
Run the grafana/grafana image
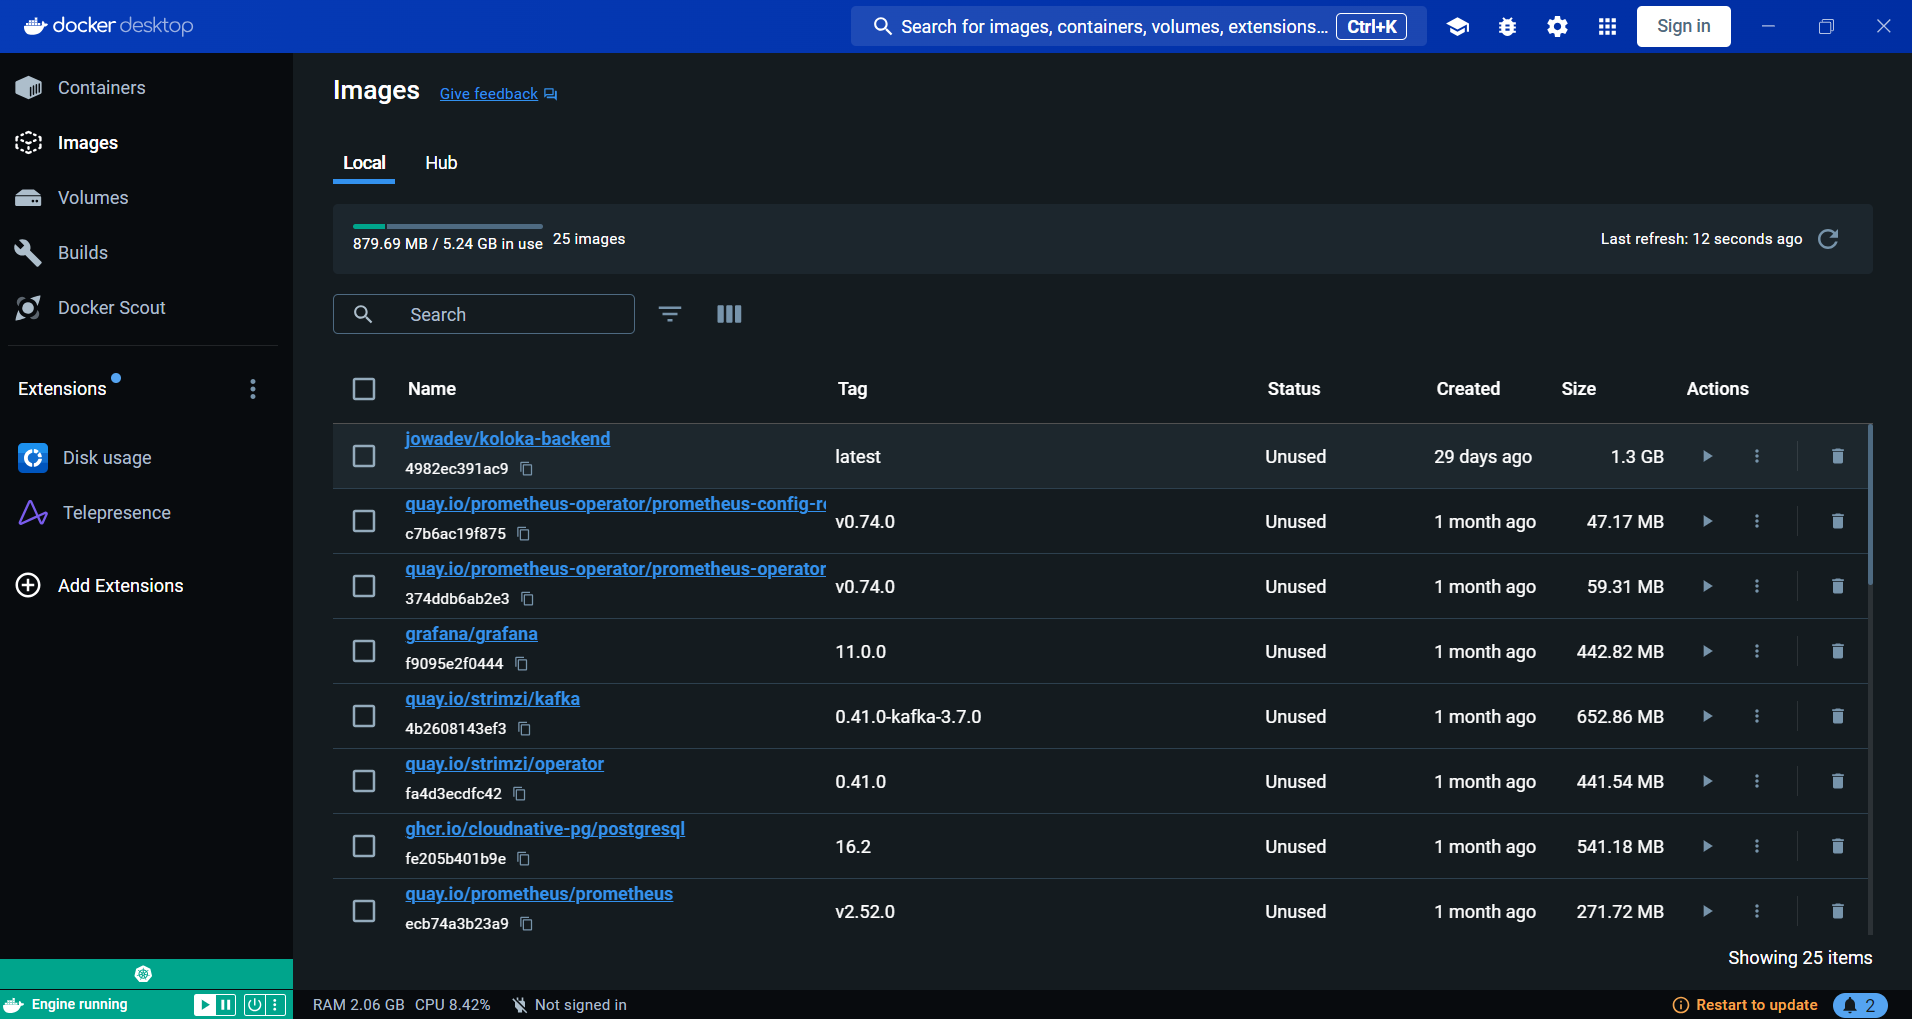click(x=1707, y=651)
